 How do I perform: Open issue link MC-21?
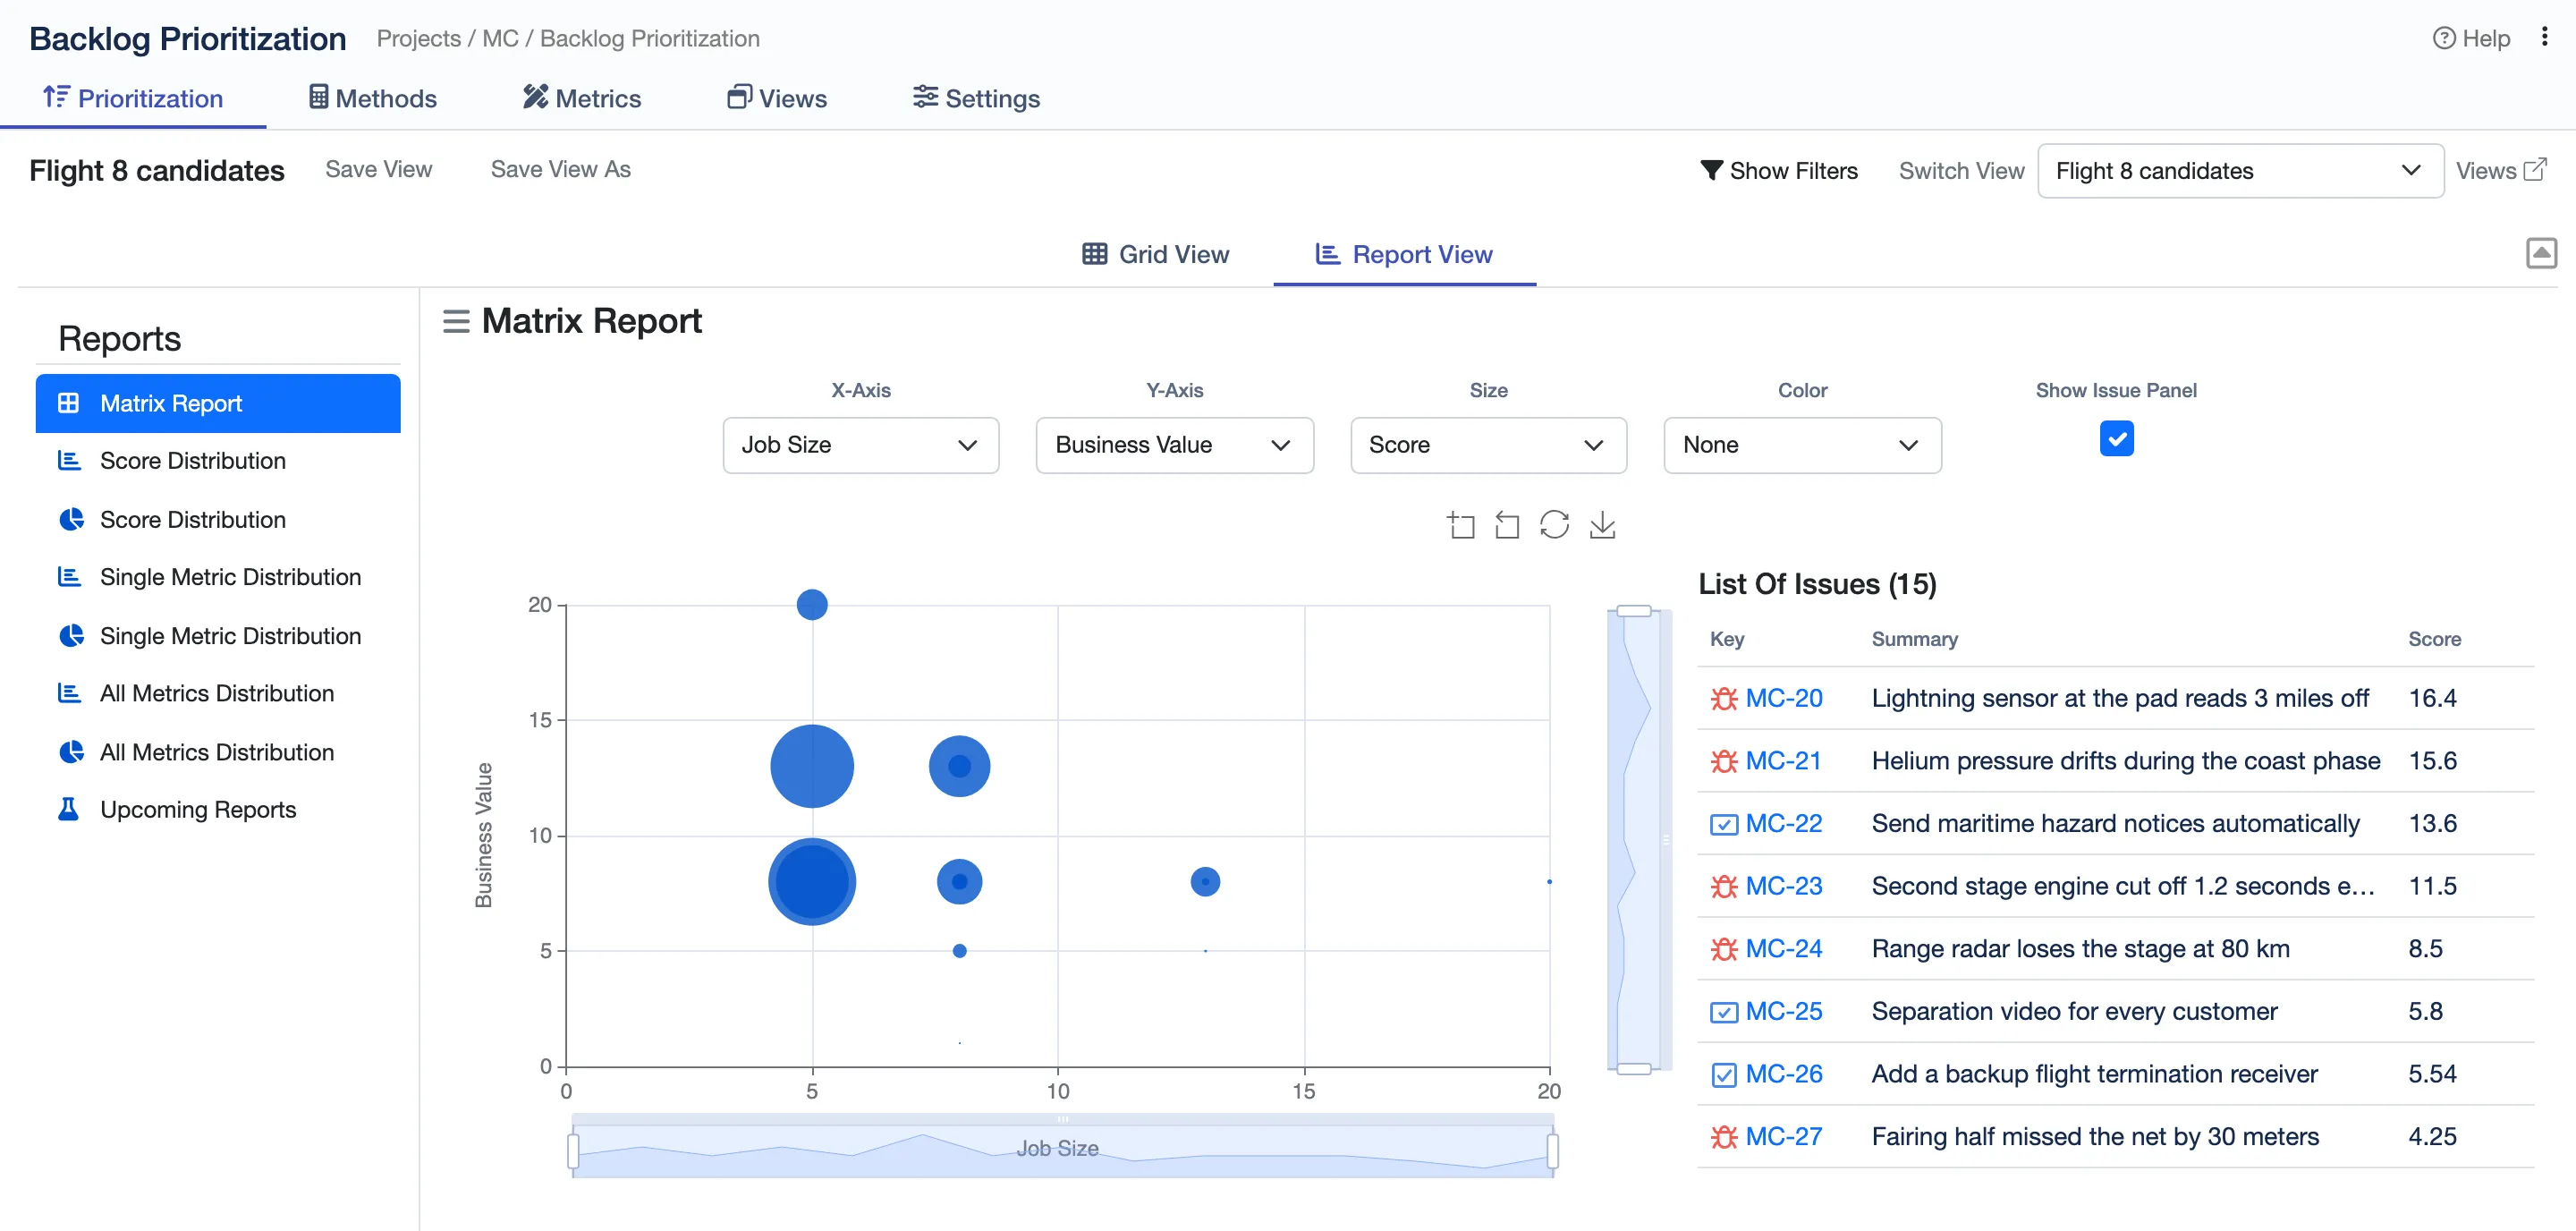pyautogui.click(x=1783, y=761)
